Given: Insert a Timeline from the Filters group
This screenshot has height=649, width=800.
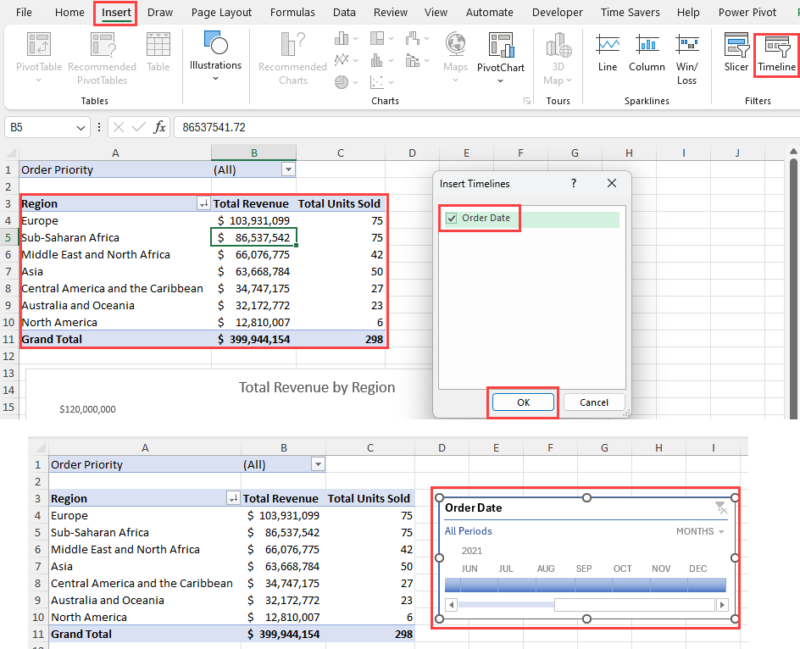Looking at the screenshot, I should (x=776, y=57).
